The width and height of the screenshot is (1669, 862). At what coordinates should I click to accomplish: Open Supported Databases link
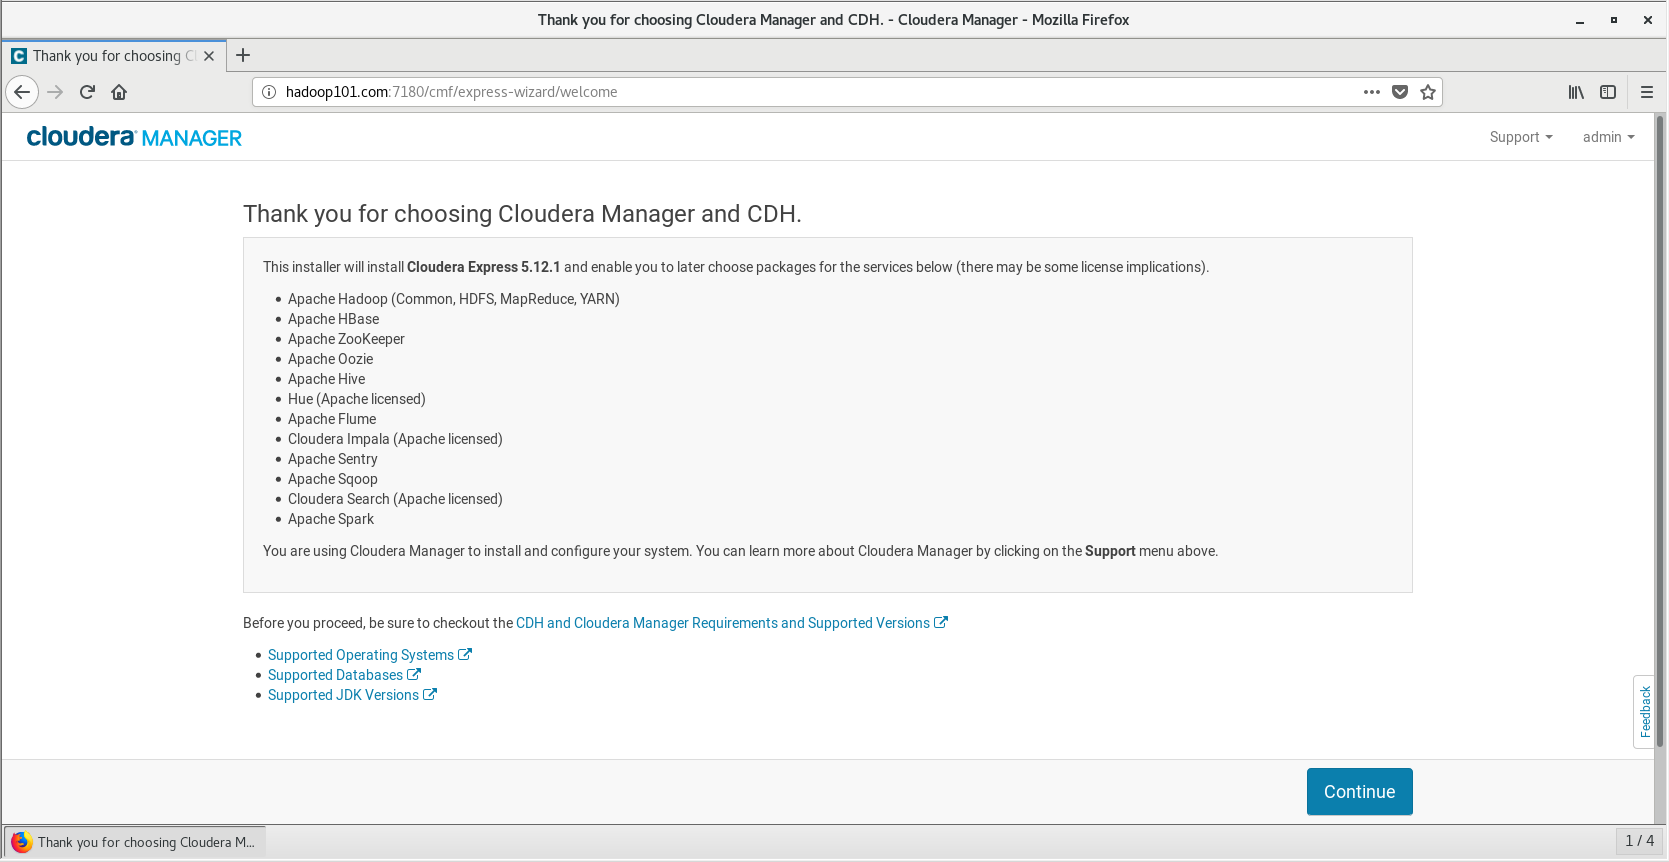tap(344, 675)
